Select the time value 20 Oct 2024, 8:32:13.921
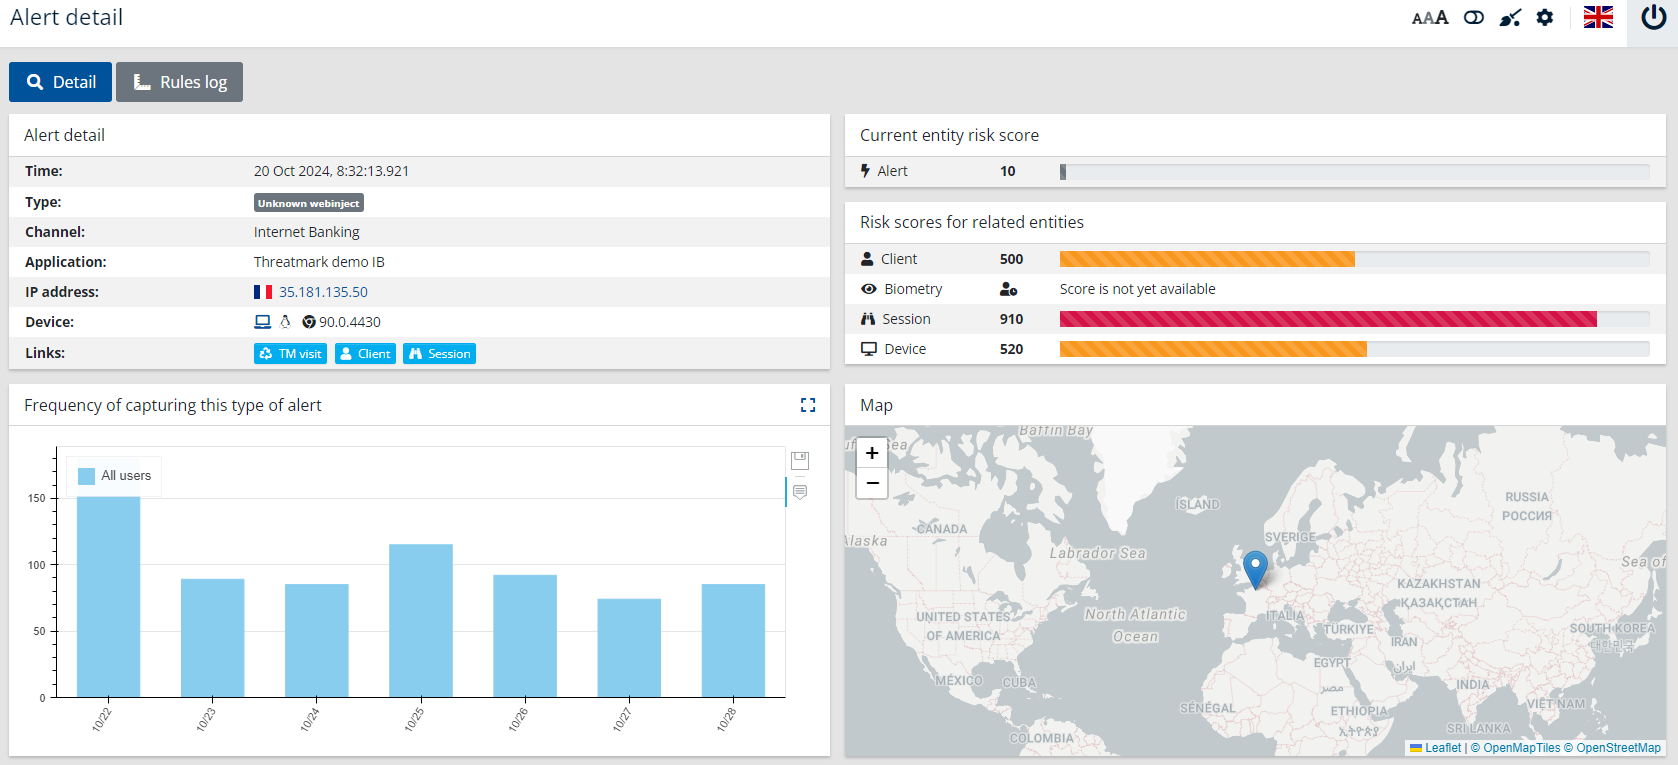This screenshot has height=765, width=1678. 331,171
